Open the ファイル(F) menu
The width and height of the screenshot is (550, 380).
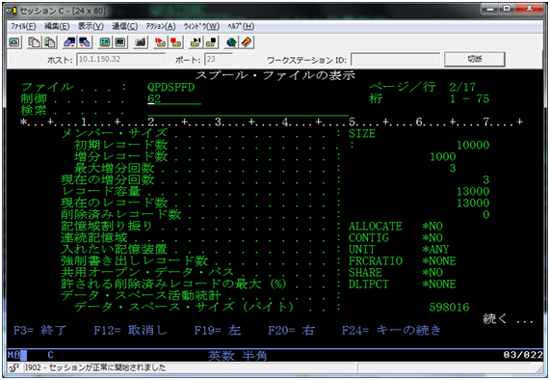[x=23, y=26]
